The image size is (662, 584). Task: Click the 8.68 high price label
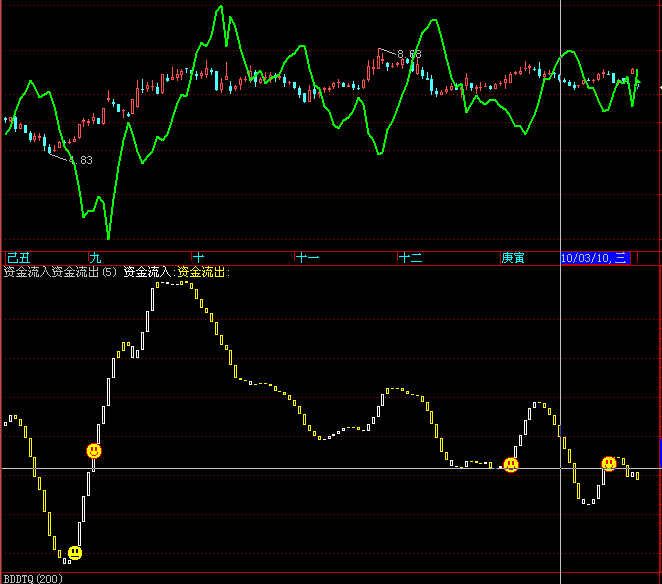click(409, 54)
